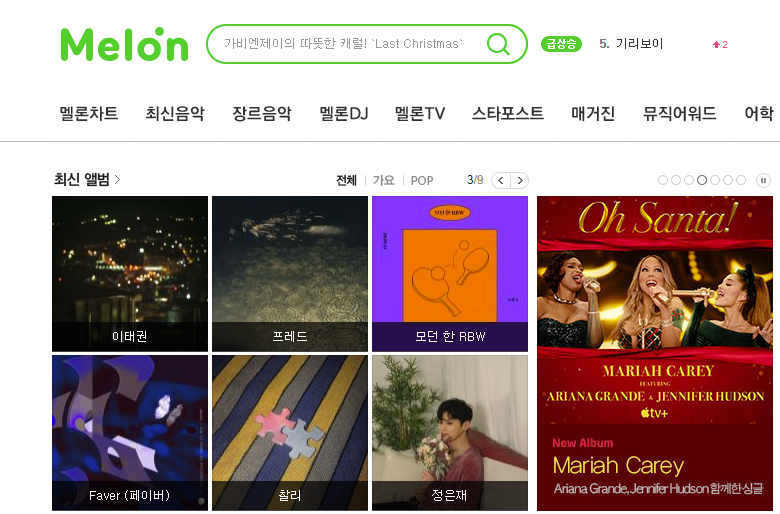Select the first banner indicator dot
Viewport: 780px width, 514px height.
tap(663, 180)
